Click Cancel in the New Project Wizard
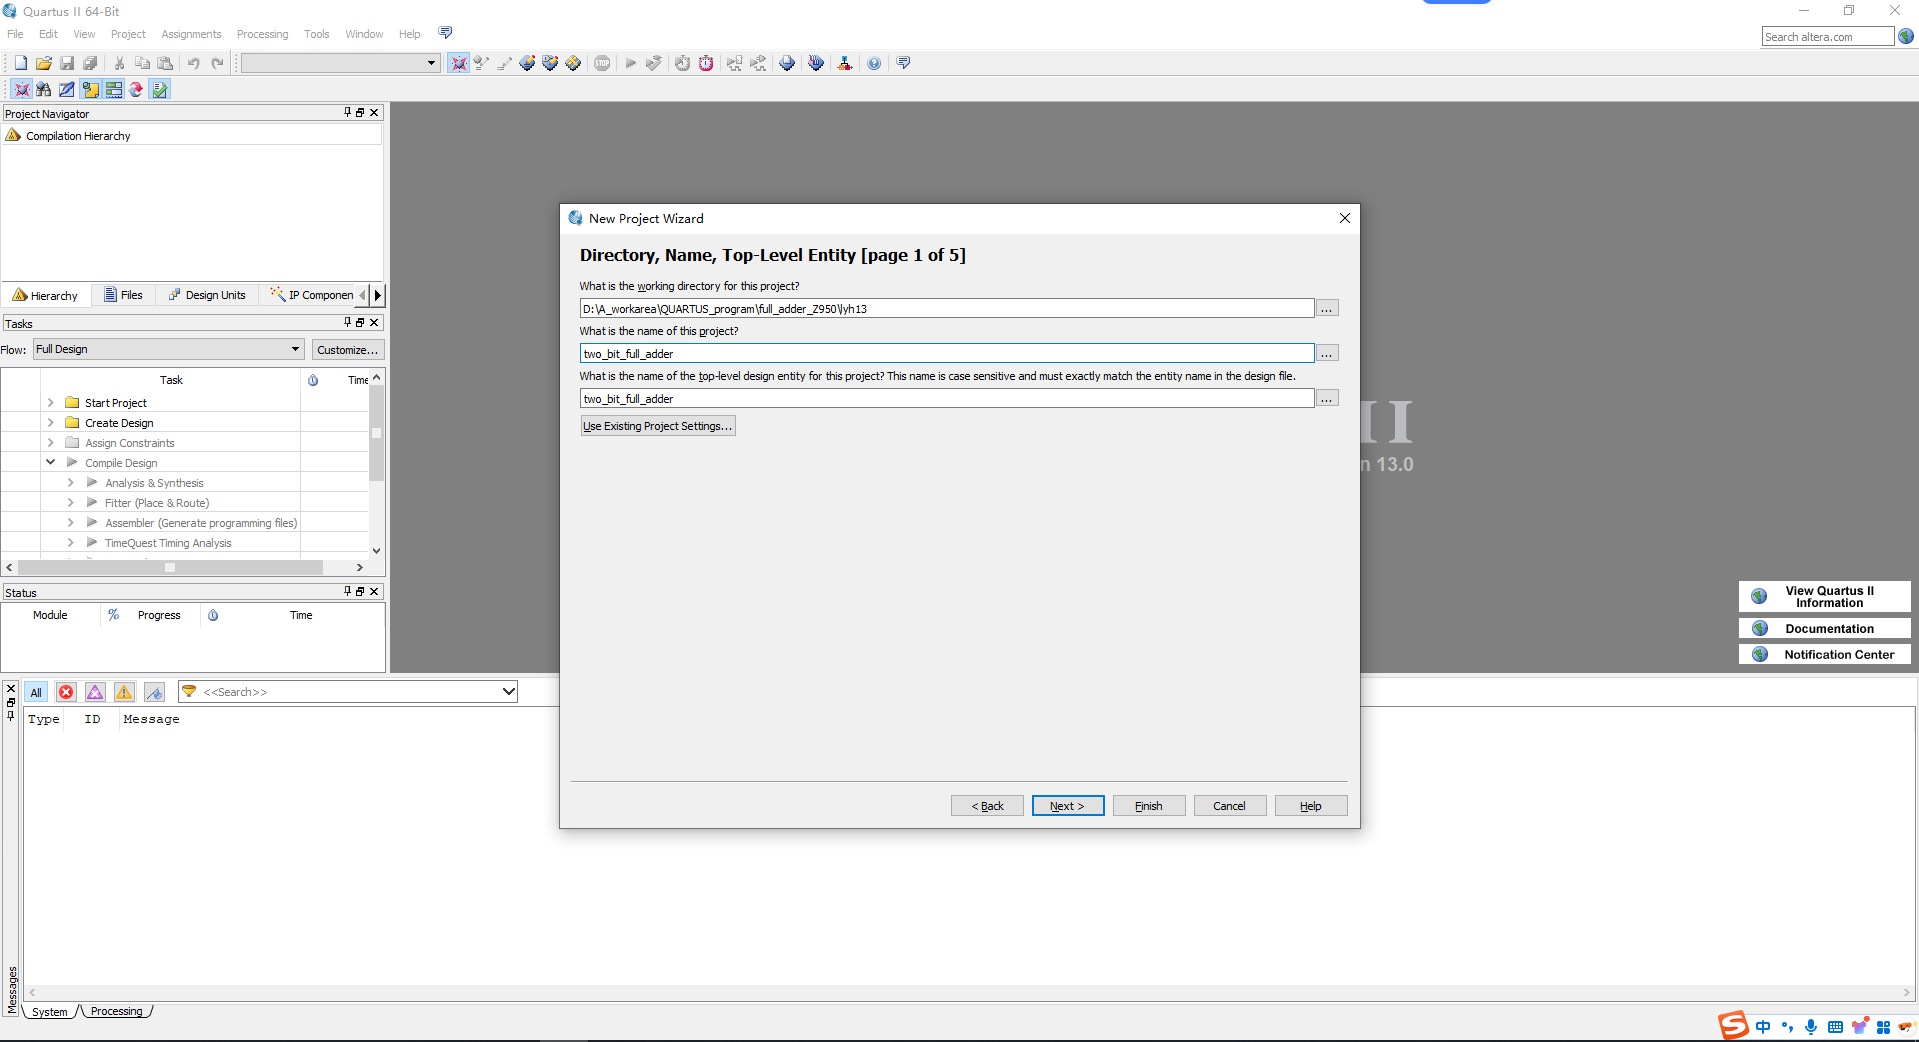This screenshot has width=1919, height=1042. pos(1230,806)
